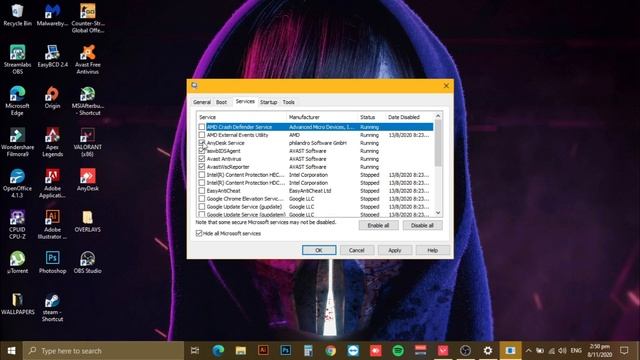Open the volume control in system tray
Viewport: 640px width, 360px height.
562,350
